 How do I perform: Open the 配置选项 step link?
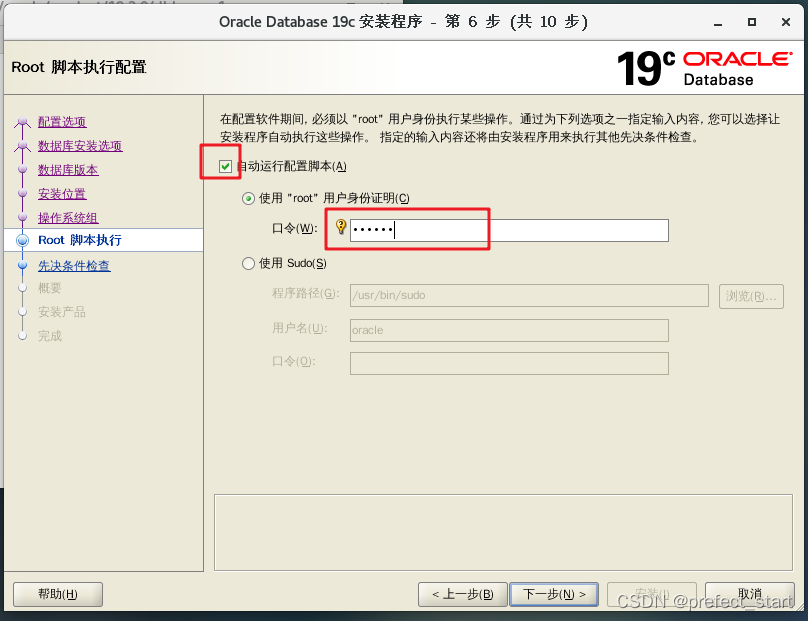point(62,122)
